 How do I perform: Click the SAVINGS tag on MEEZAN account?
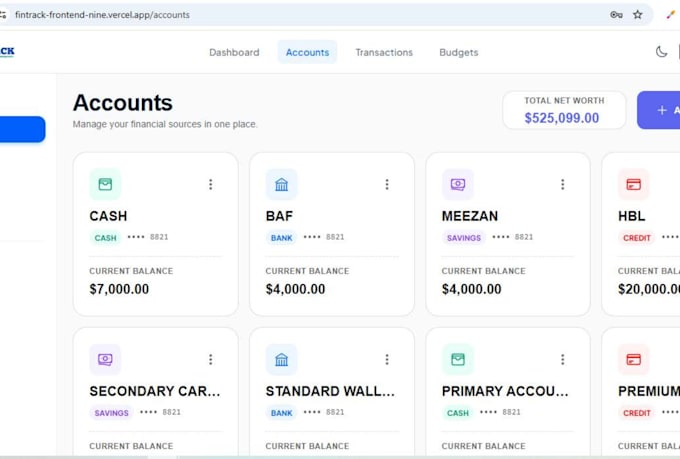(464, 238)
